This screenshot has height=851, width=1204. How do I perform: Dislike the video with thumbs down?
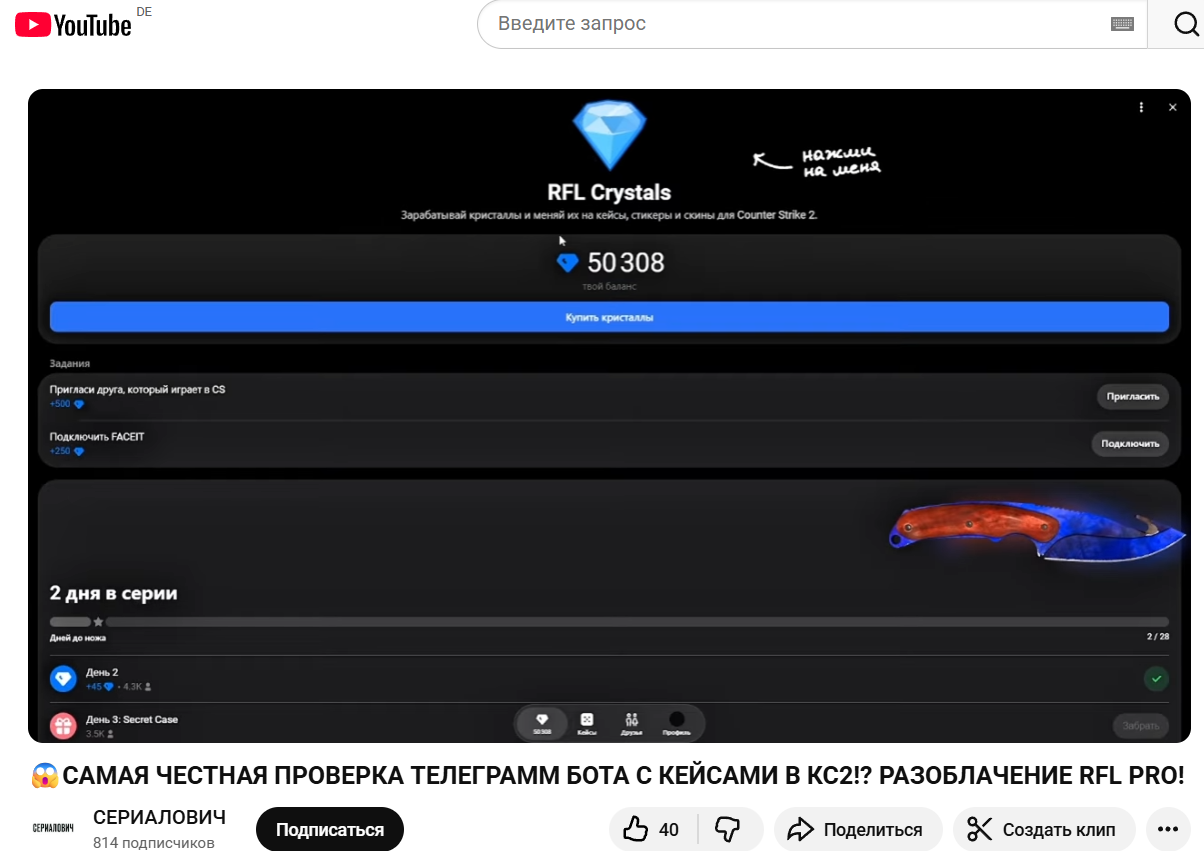click(728, 829)
